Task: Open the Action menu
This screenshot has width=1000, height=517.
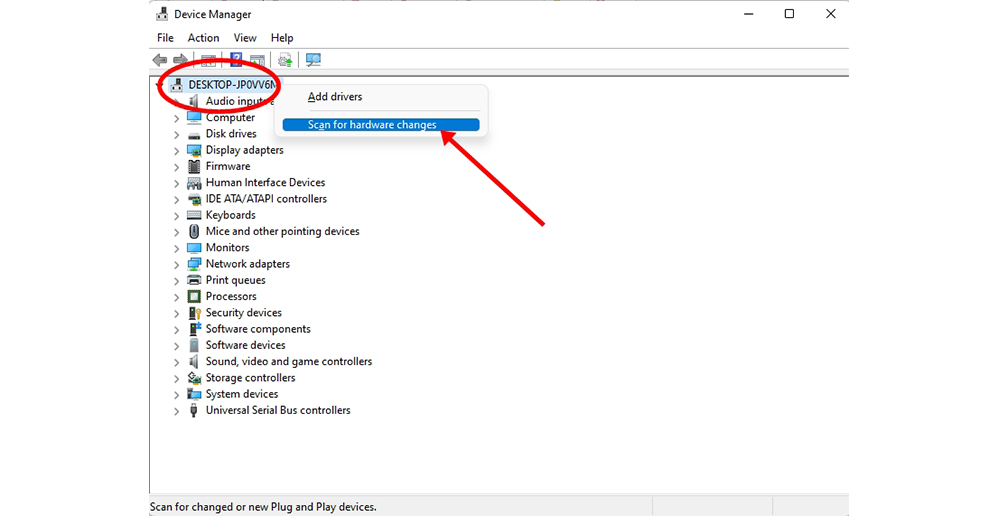Action: point(203,38)
